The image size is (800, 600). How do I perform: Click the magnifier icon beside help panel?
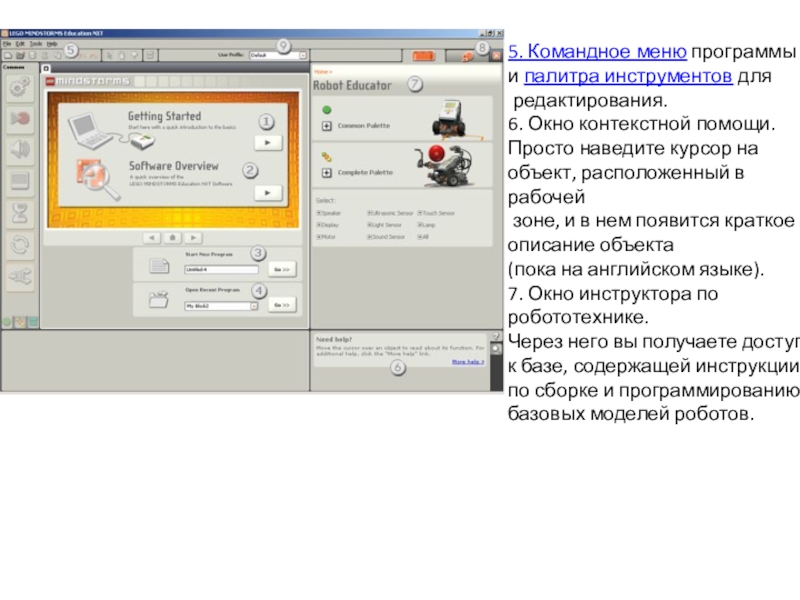(x=496, y=349)
